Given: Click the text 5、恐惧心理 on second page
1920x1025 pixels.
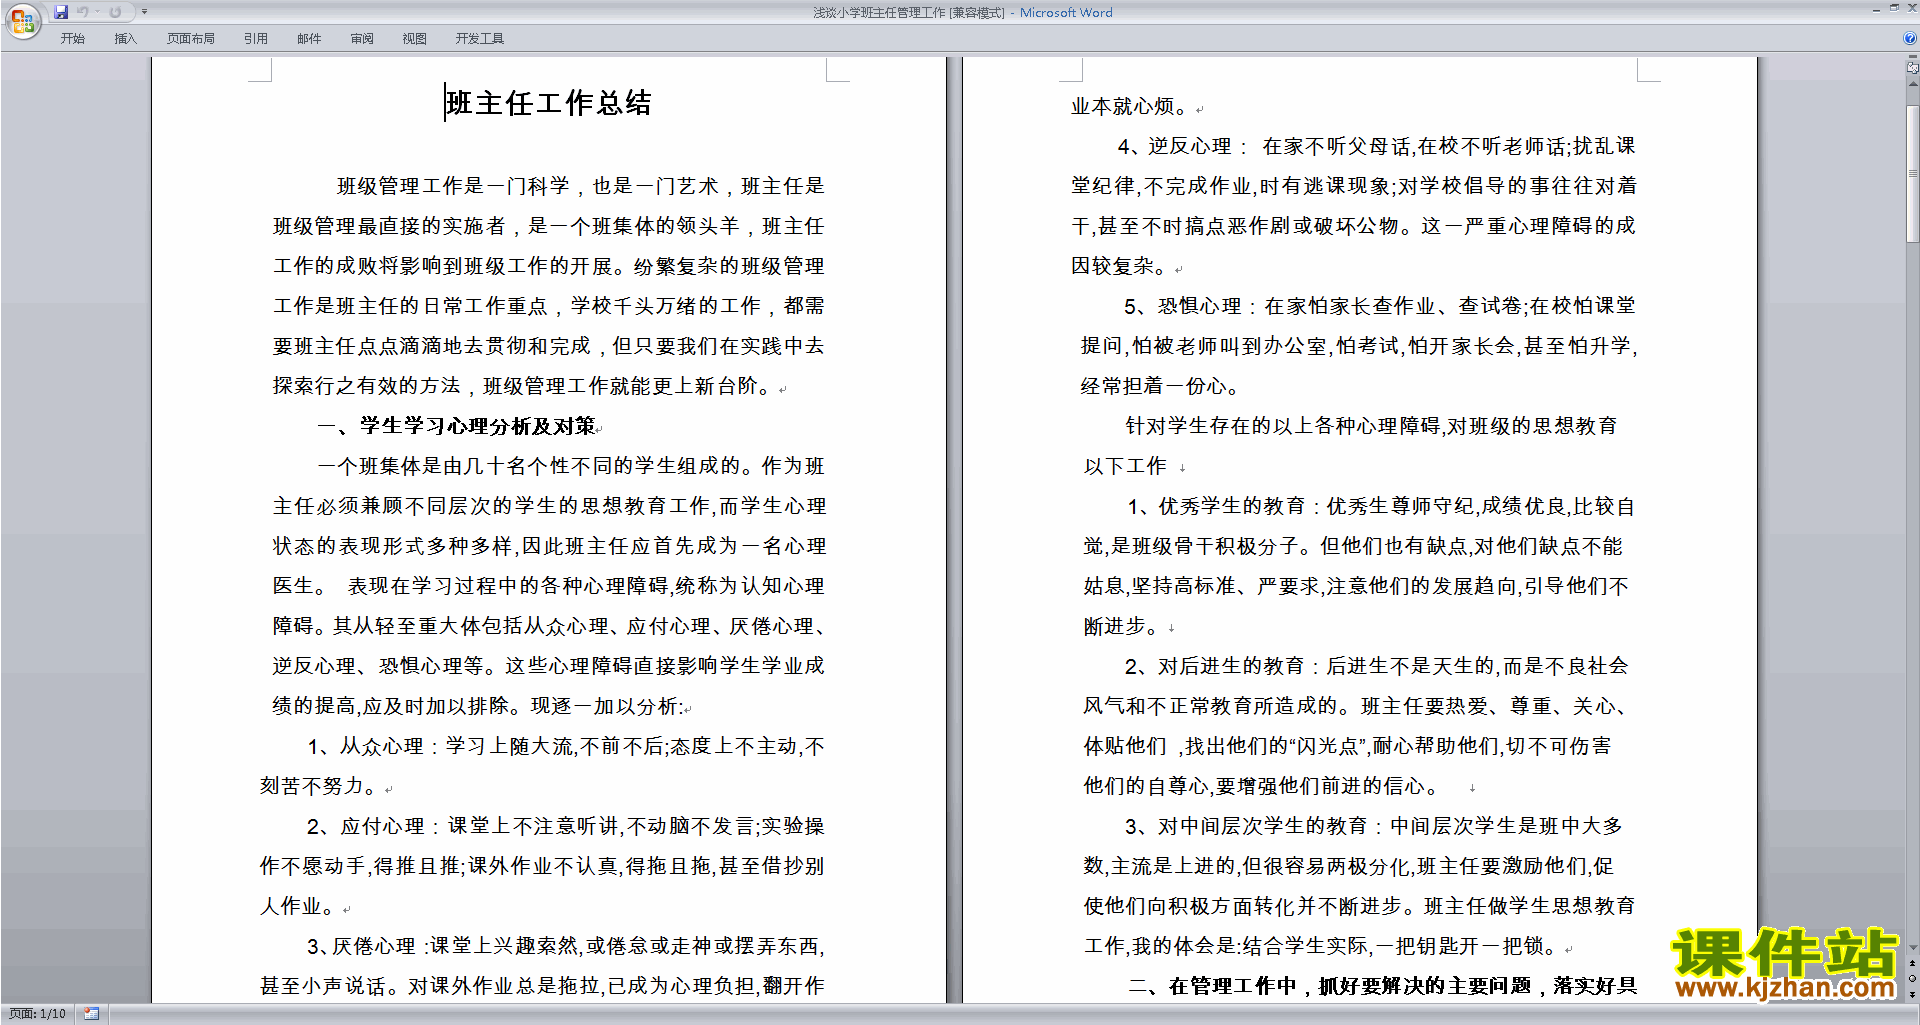Looking at the screenshot, I should (x=1183, y=306).
